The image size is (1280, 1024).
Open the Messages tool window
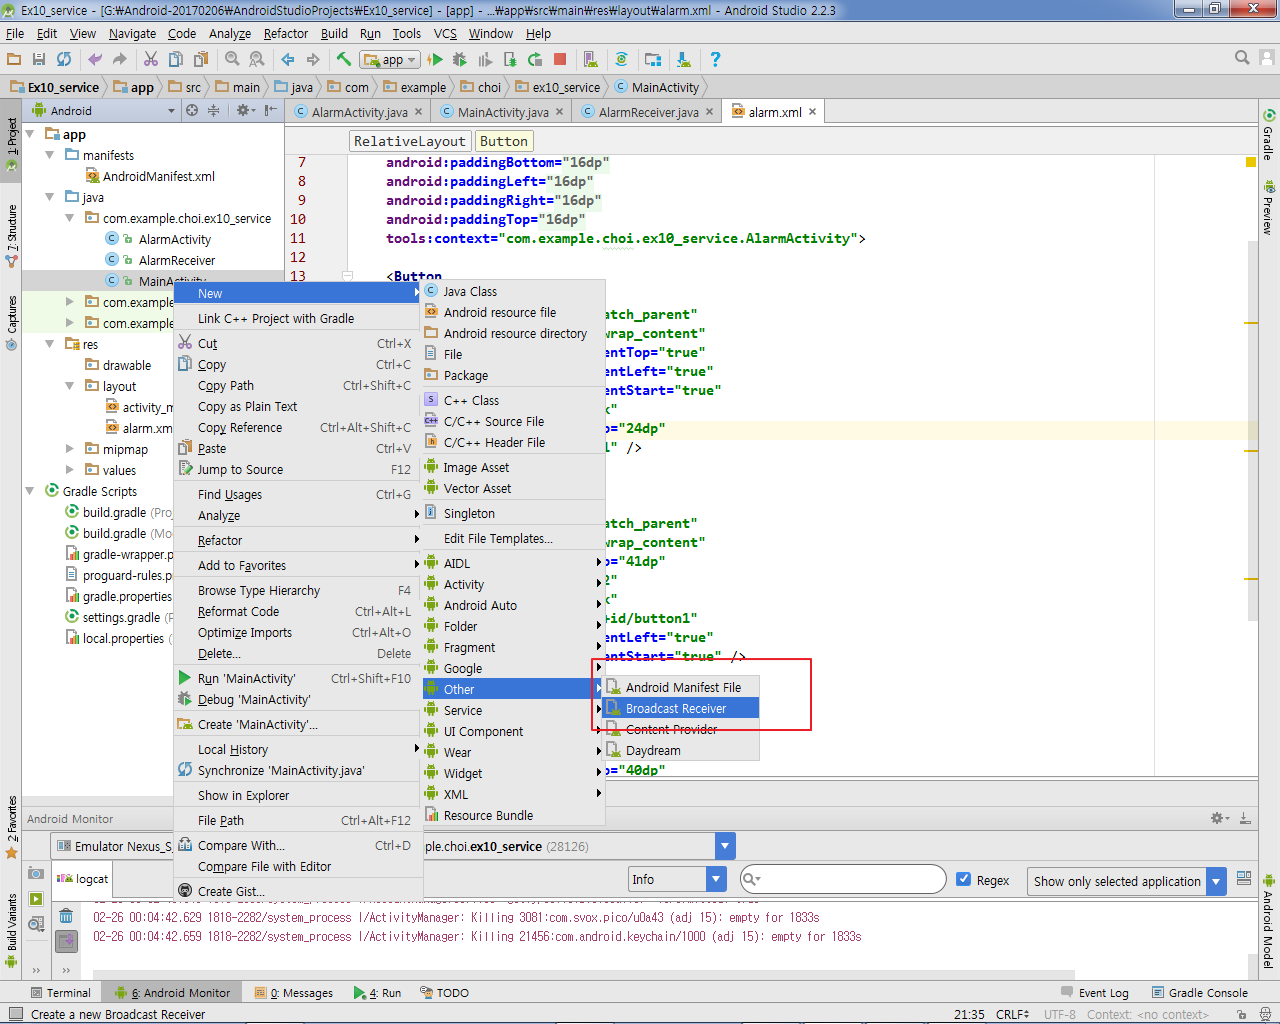pyautogui.click(x=294, y=993)
